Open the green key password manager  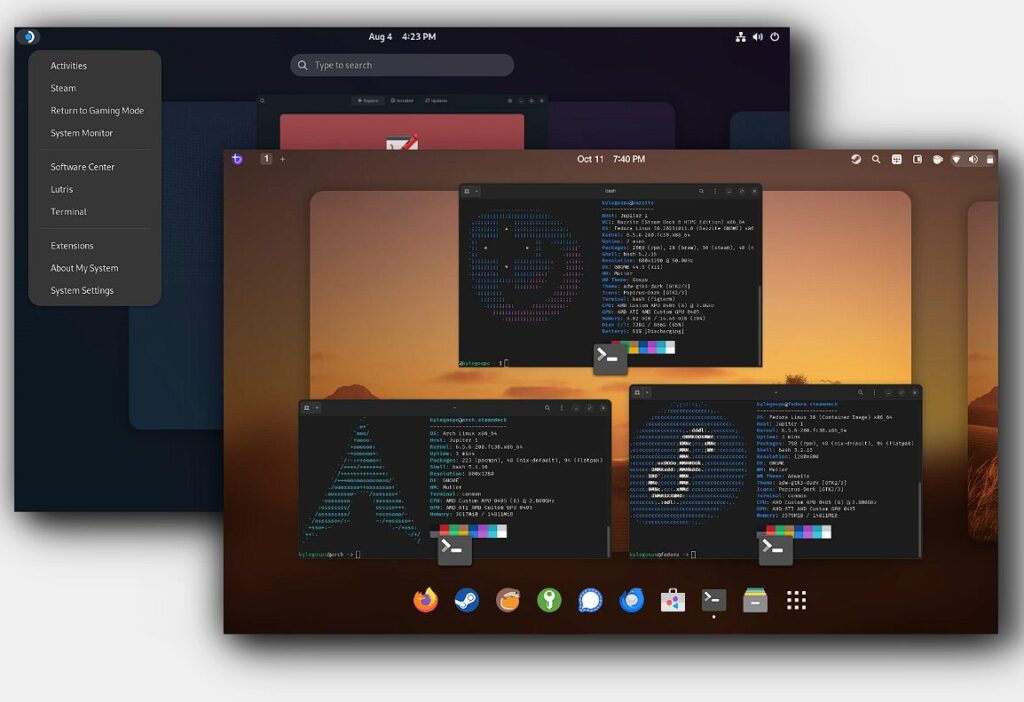549,600
